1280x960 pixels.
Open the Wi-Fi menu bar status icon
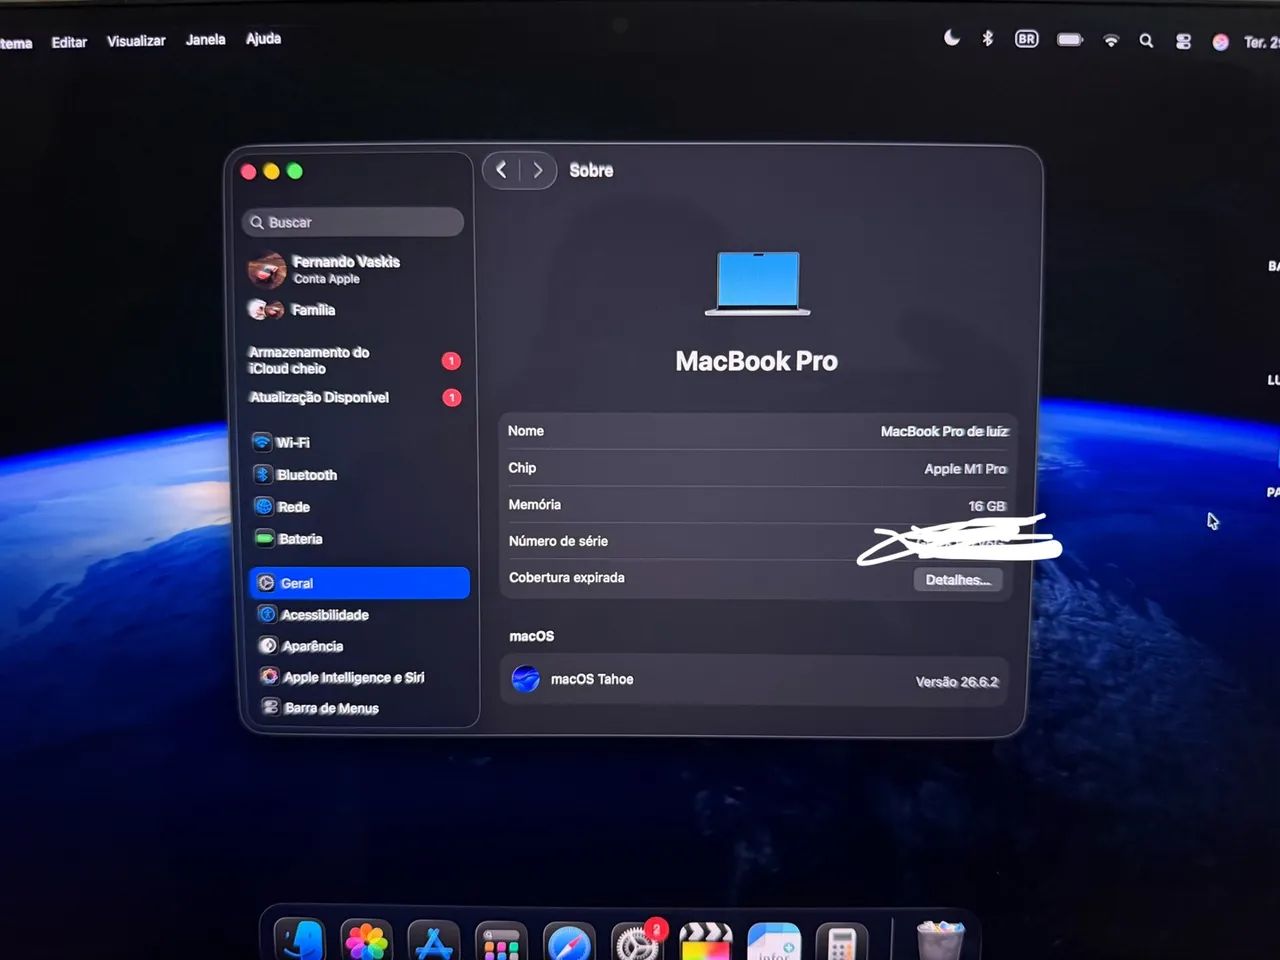point(1111,41)
